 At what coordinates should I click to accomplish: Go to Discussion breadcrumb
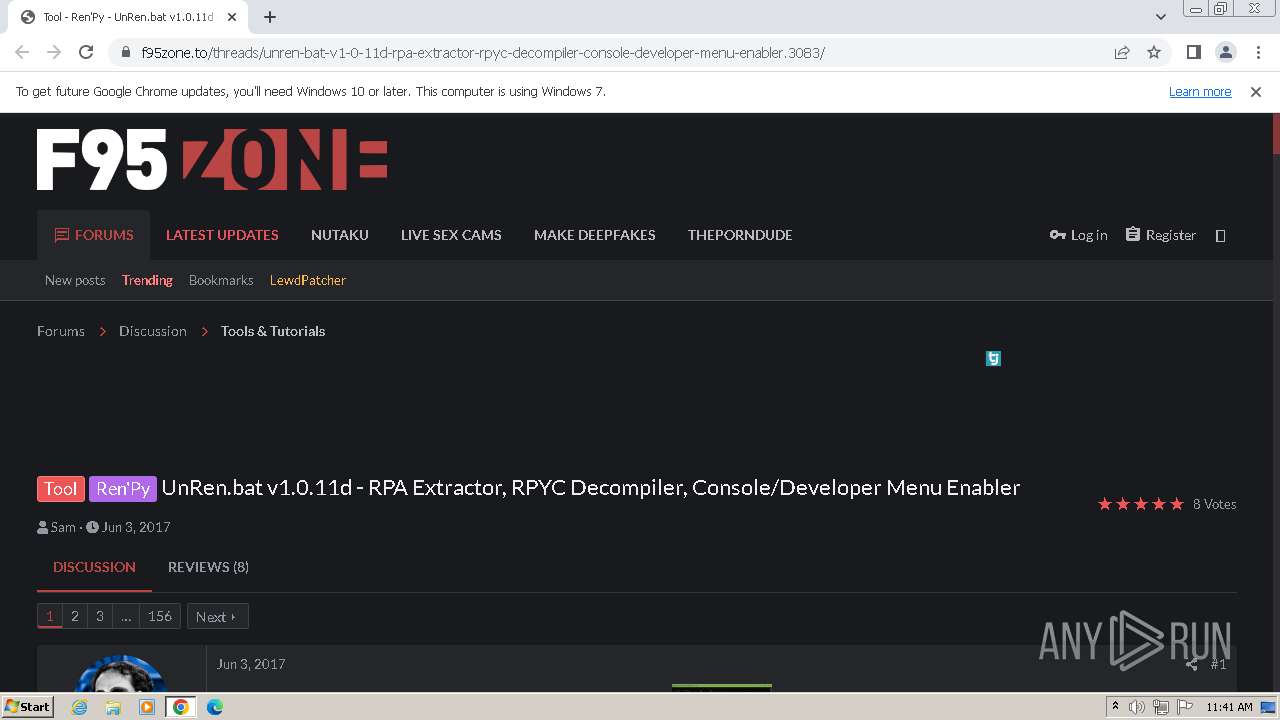(153, 331)
